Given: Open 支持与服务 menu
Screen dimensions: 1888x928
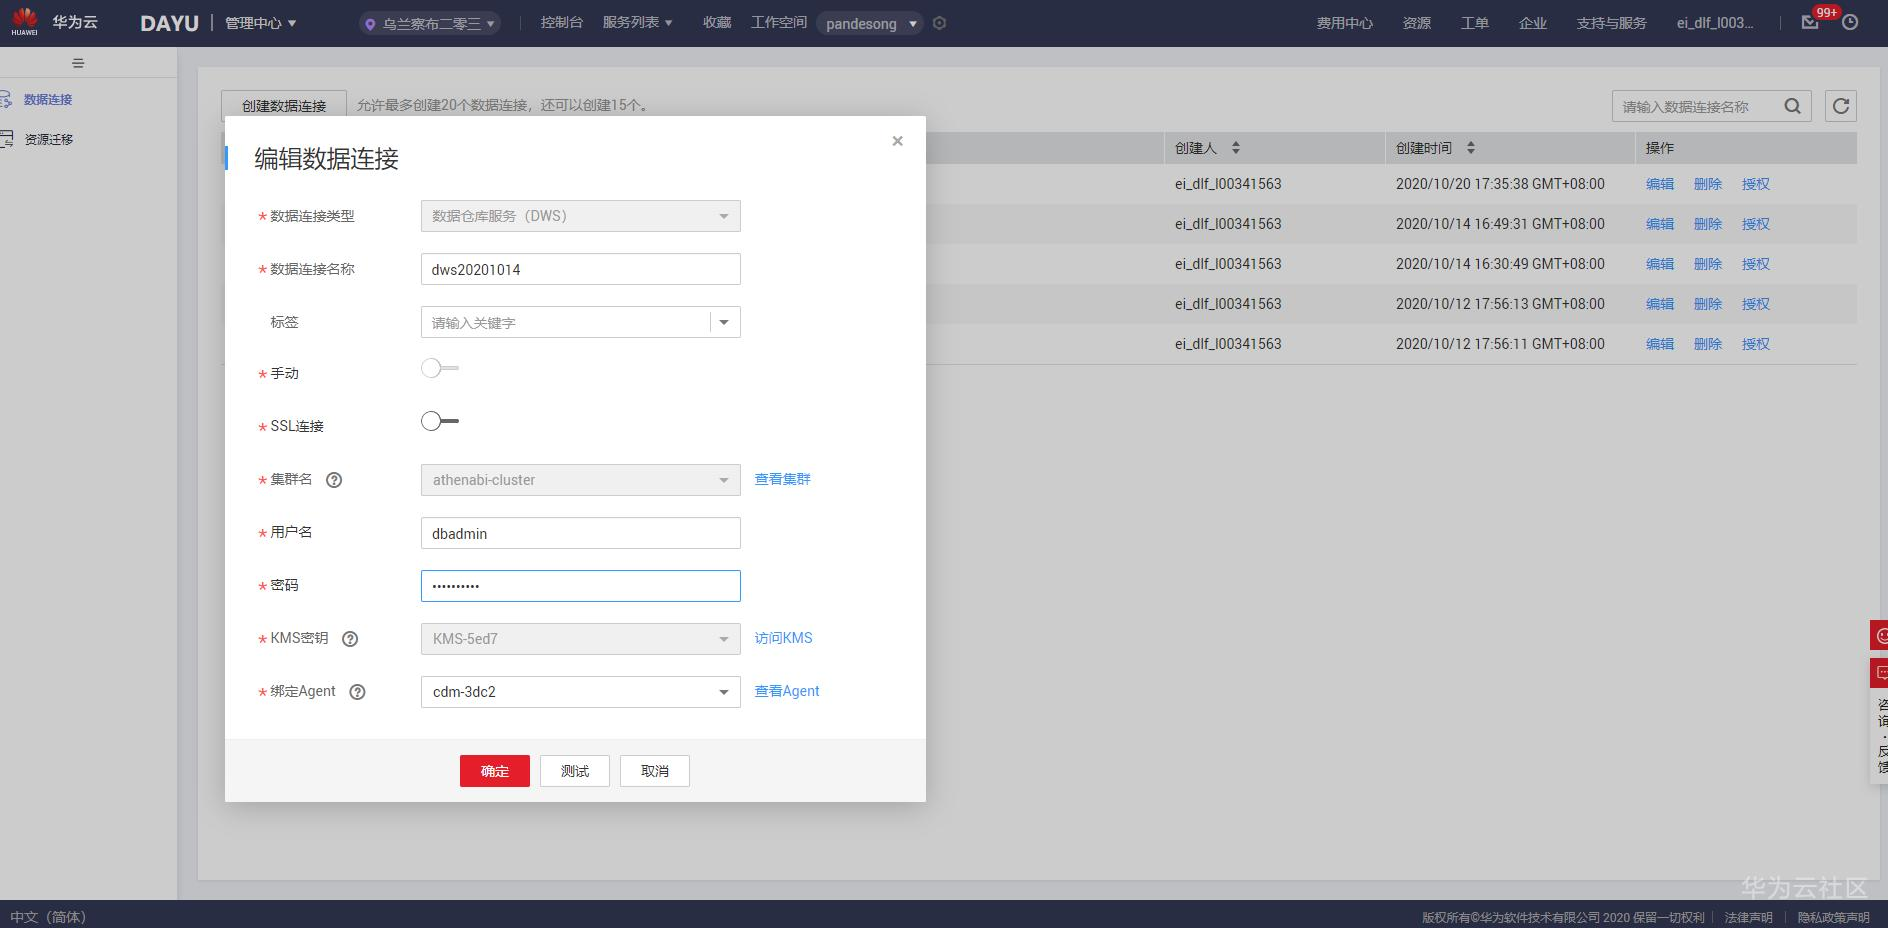Looking at the screenshot, I should pyautogui.click(x=1611, y=23).
